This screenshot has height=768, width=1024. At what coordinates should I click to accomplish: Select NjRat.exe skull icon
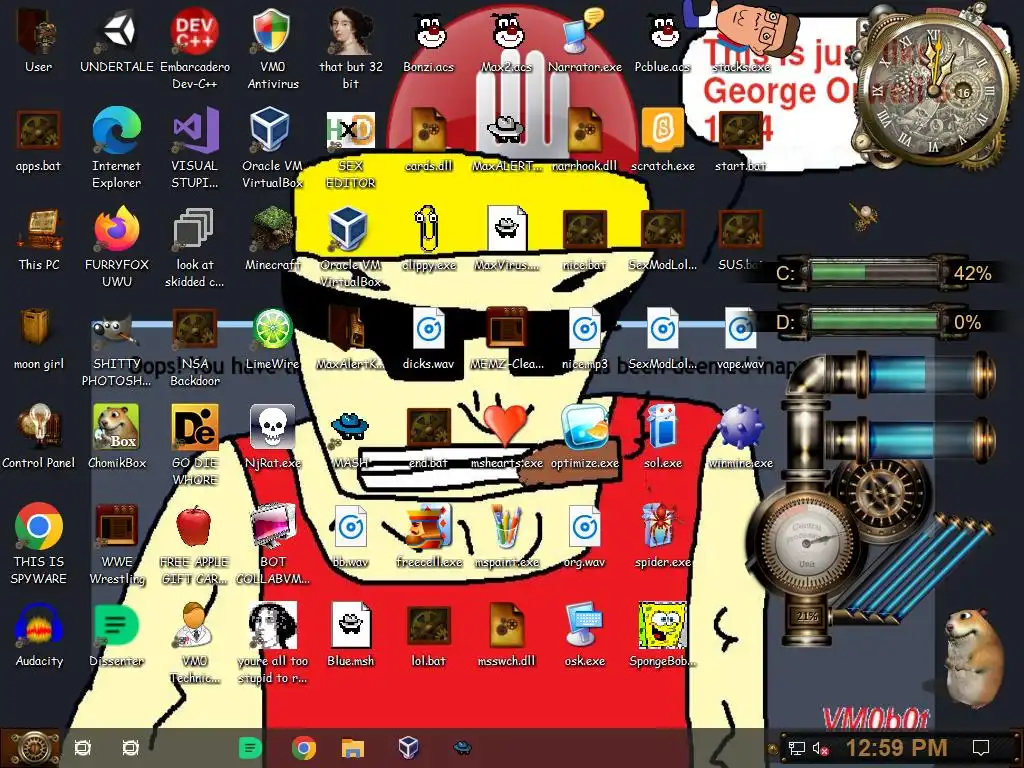click(272, 427)
